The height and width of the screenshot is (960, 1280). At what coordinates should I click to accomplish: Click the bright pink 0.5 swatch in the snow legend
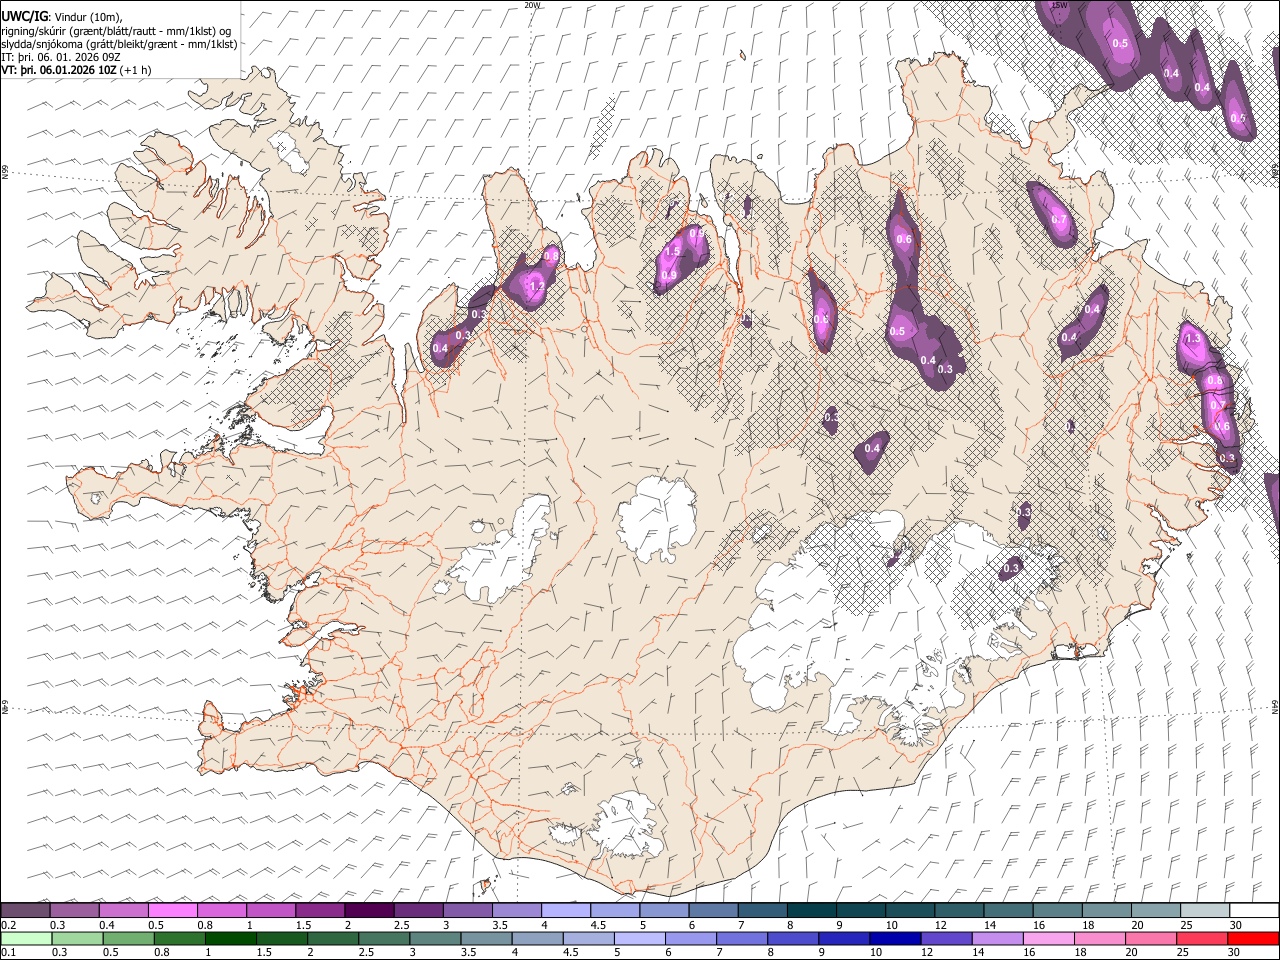pyautogui.click(x=171, y=910)
